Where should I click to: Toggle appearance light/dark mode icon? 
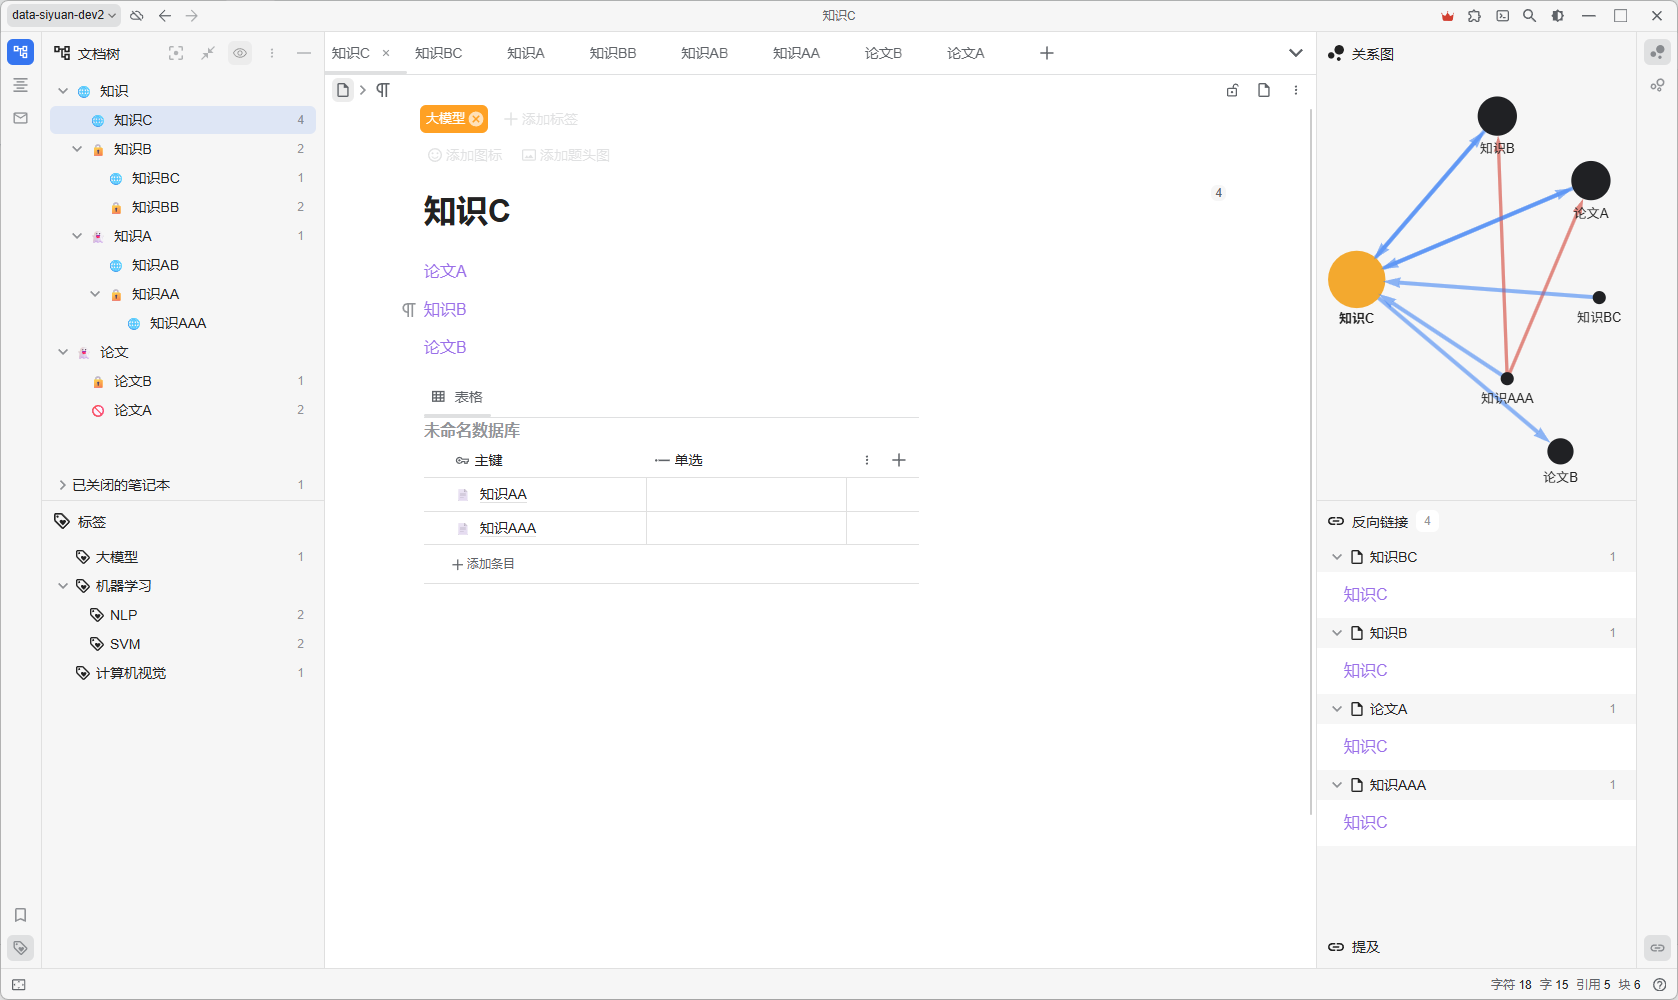pos(1558,16)
